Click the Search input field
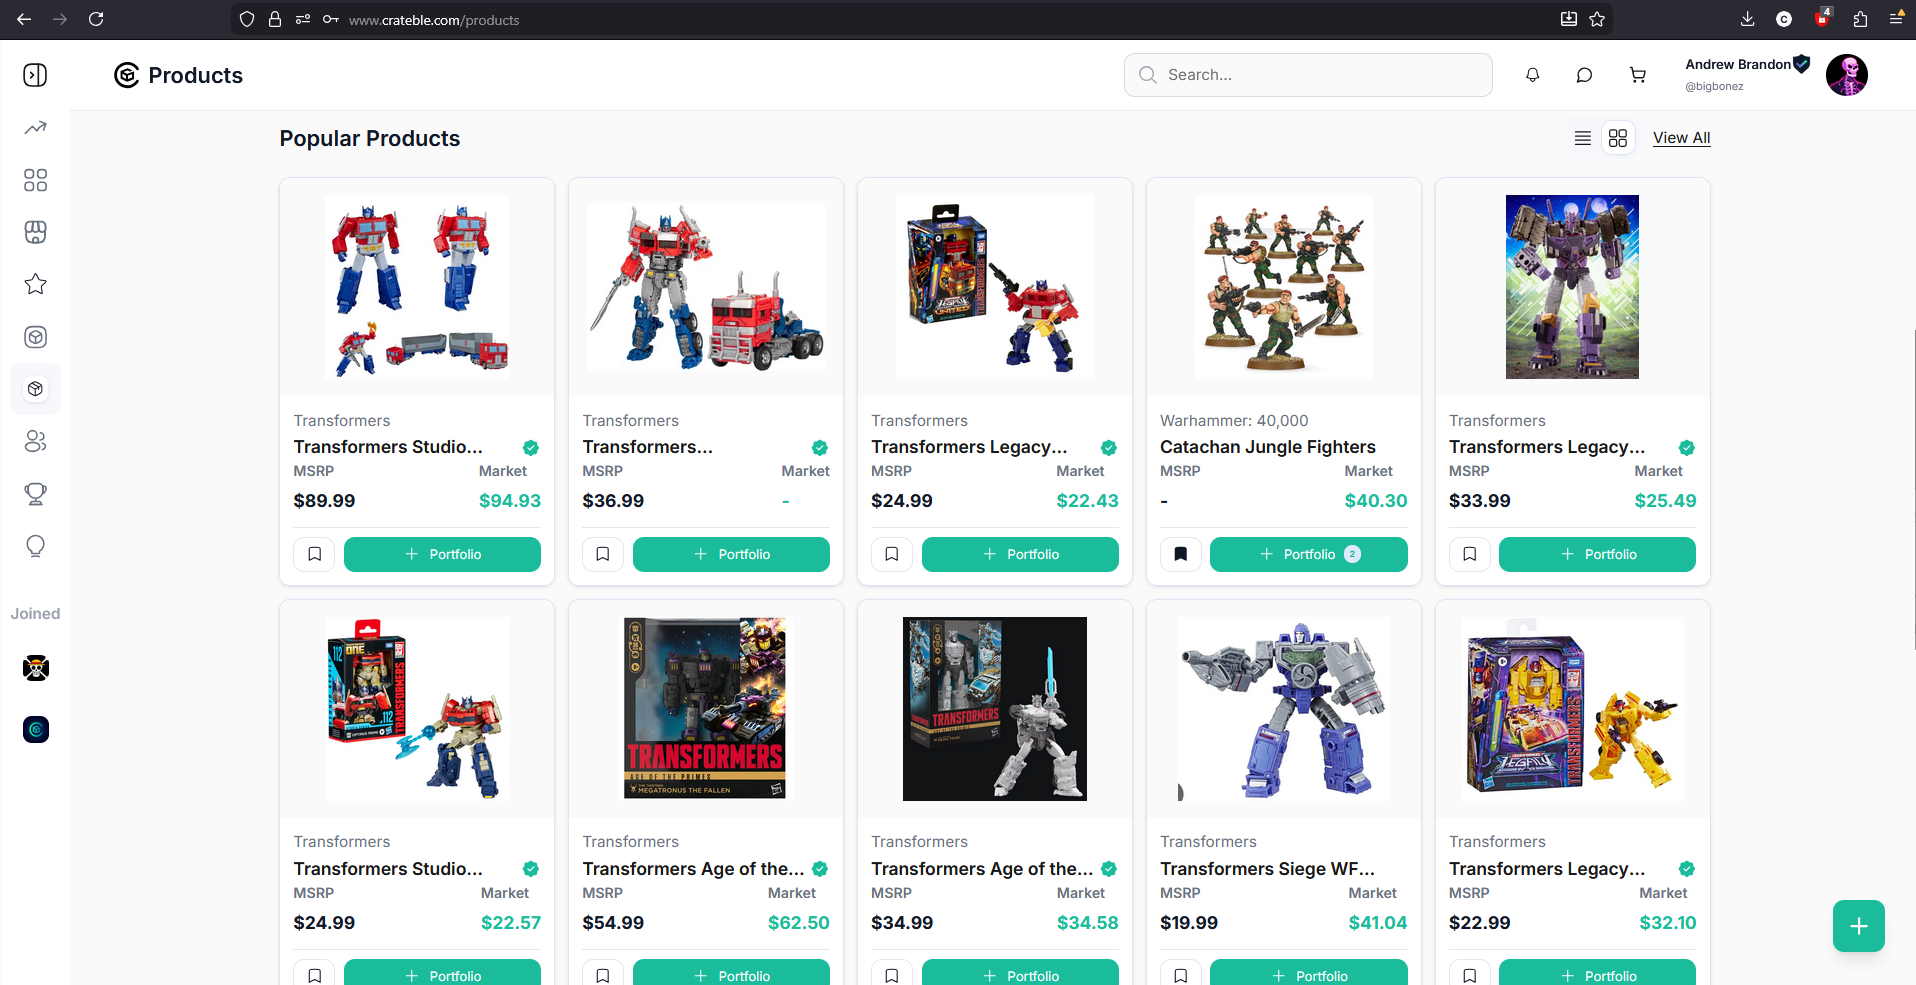 [x=1308, y=75]
